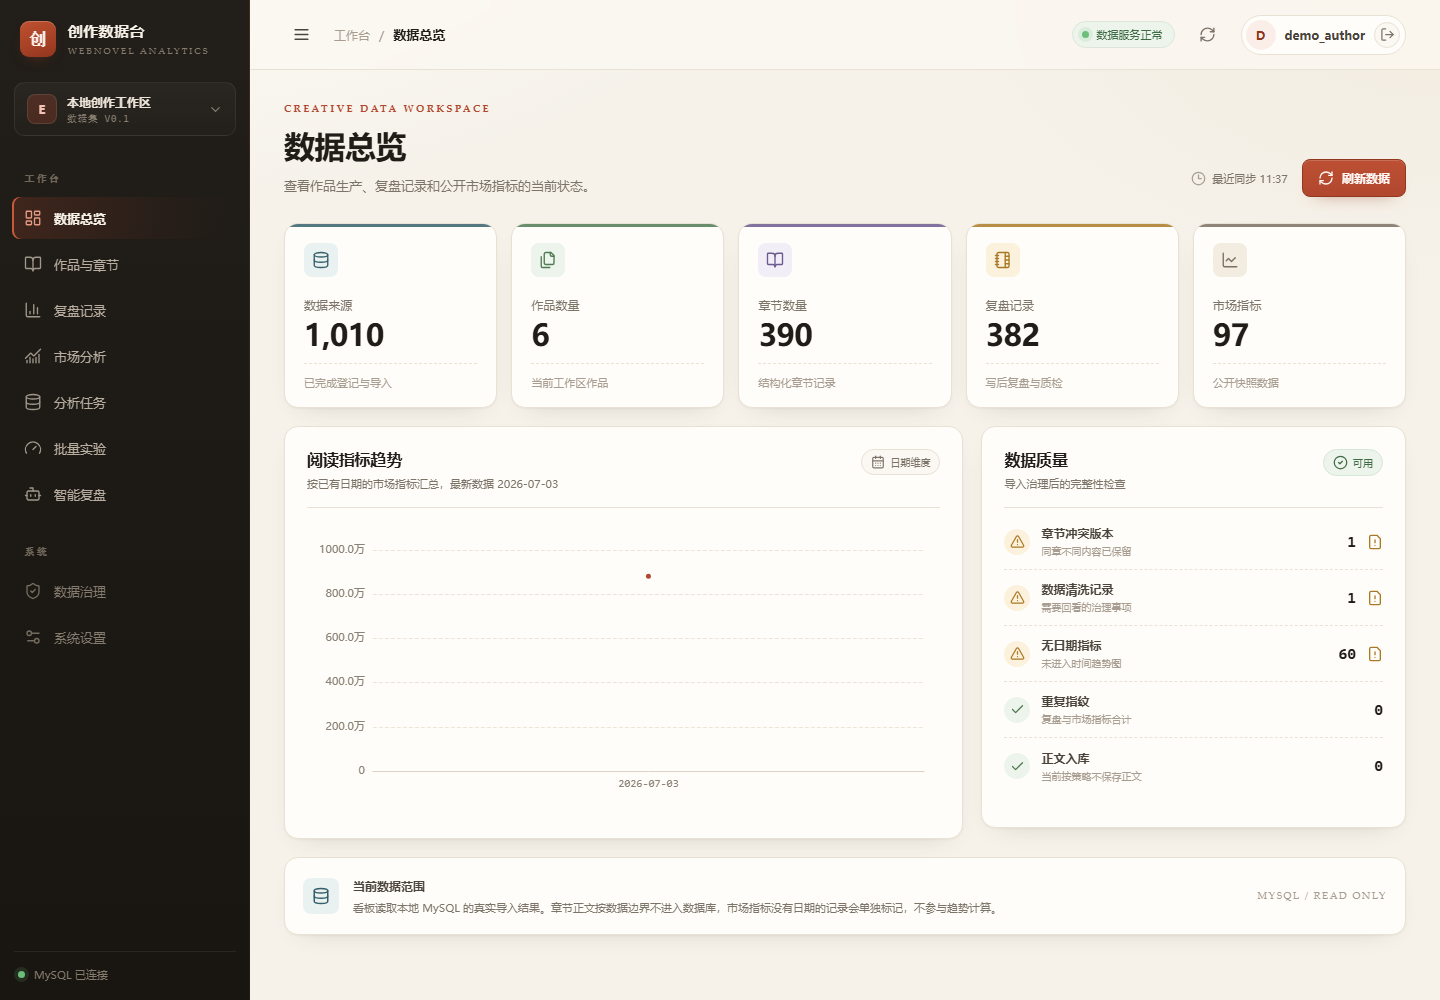
Task: Click the MySQL 已连接 status indicator
Action: tap(62, 975)
